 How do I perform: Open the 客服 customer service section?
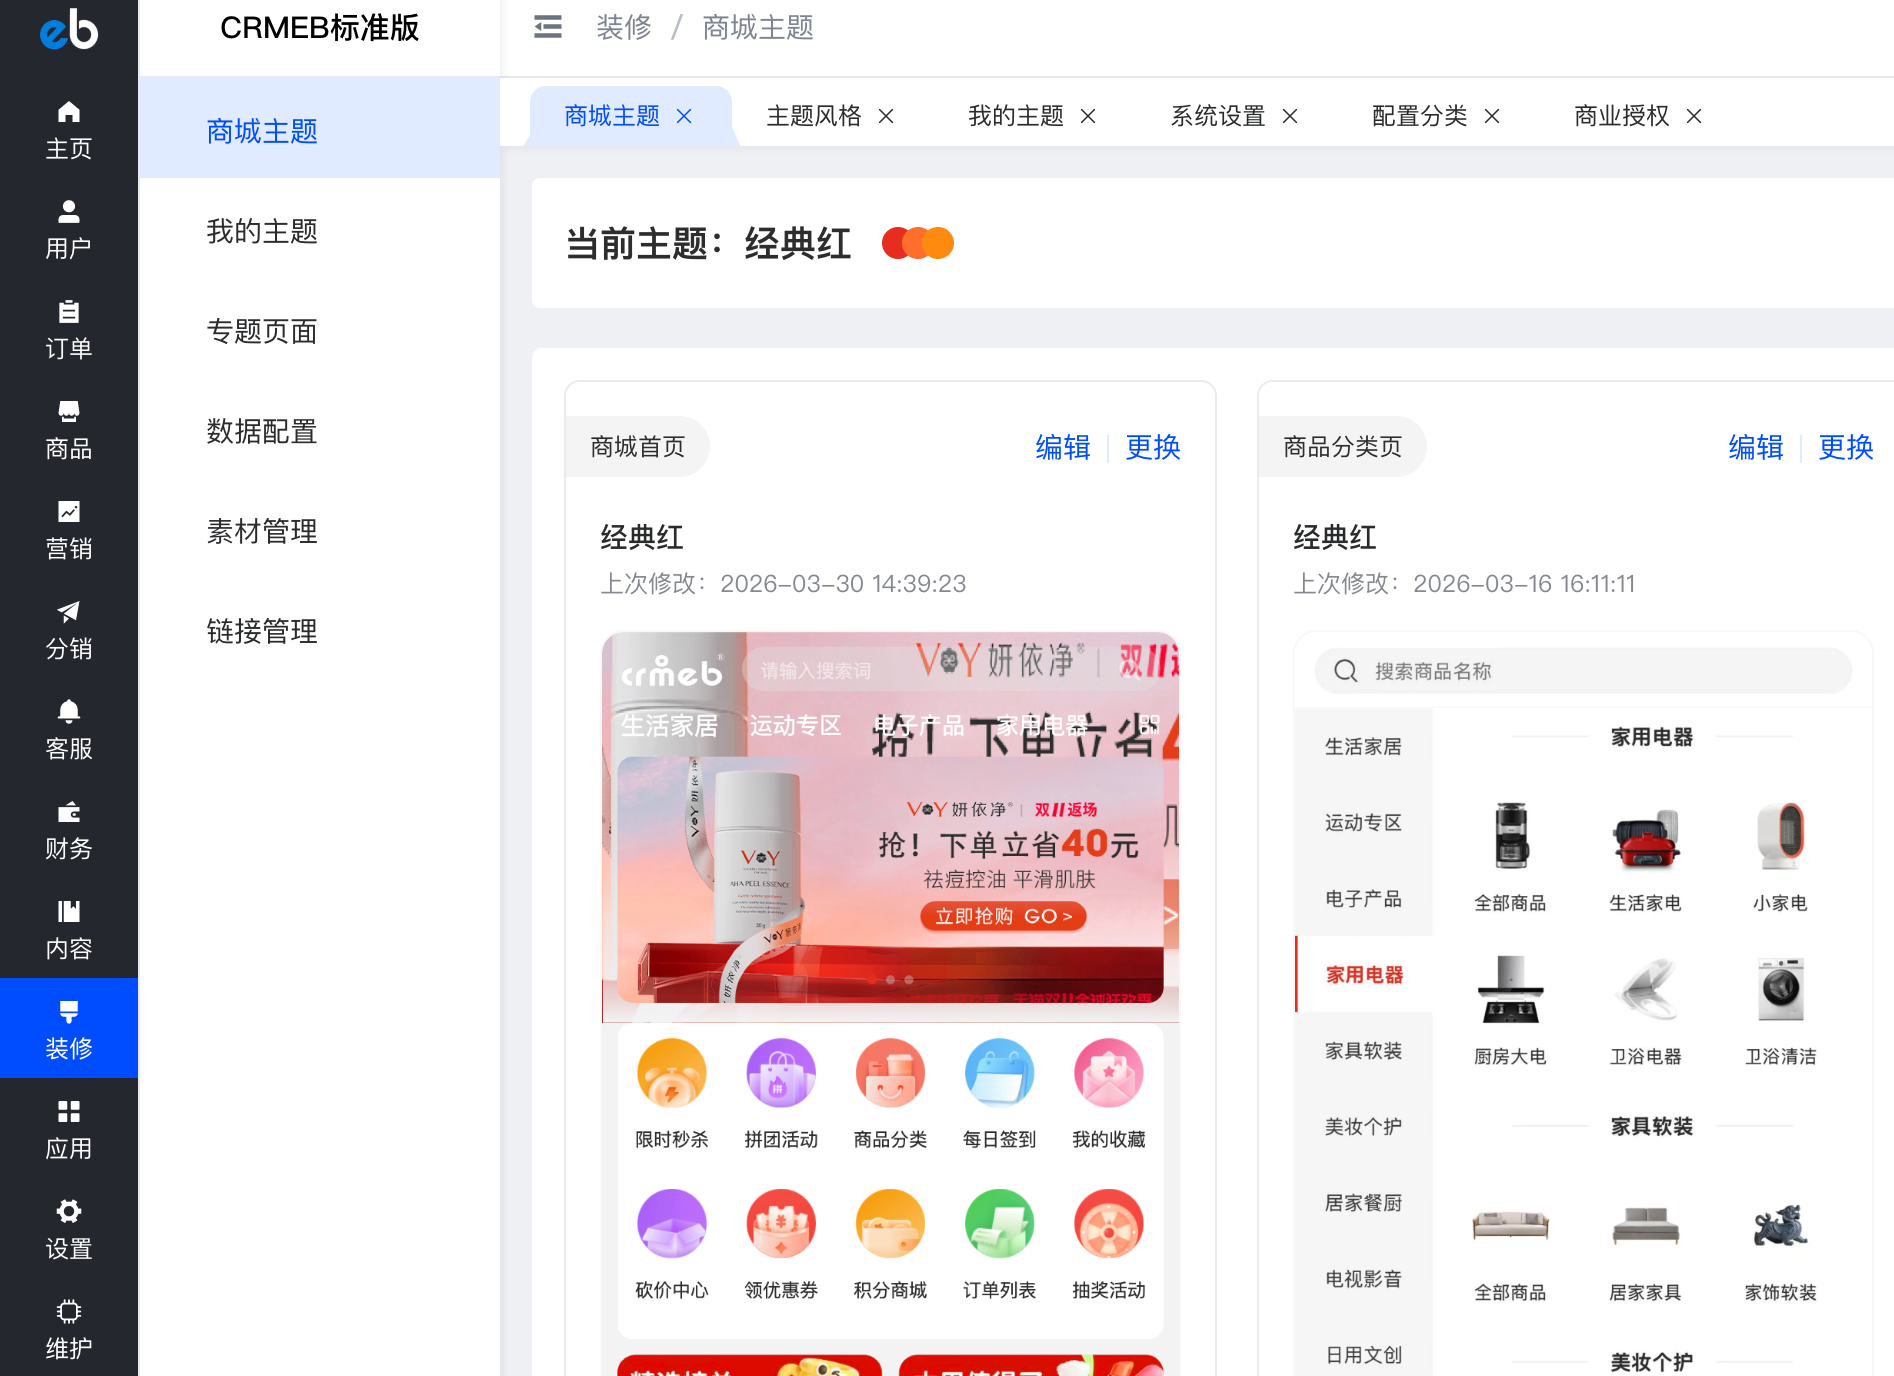coord(69,730)
